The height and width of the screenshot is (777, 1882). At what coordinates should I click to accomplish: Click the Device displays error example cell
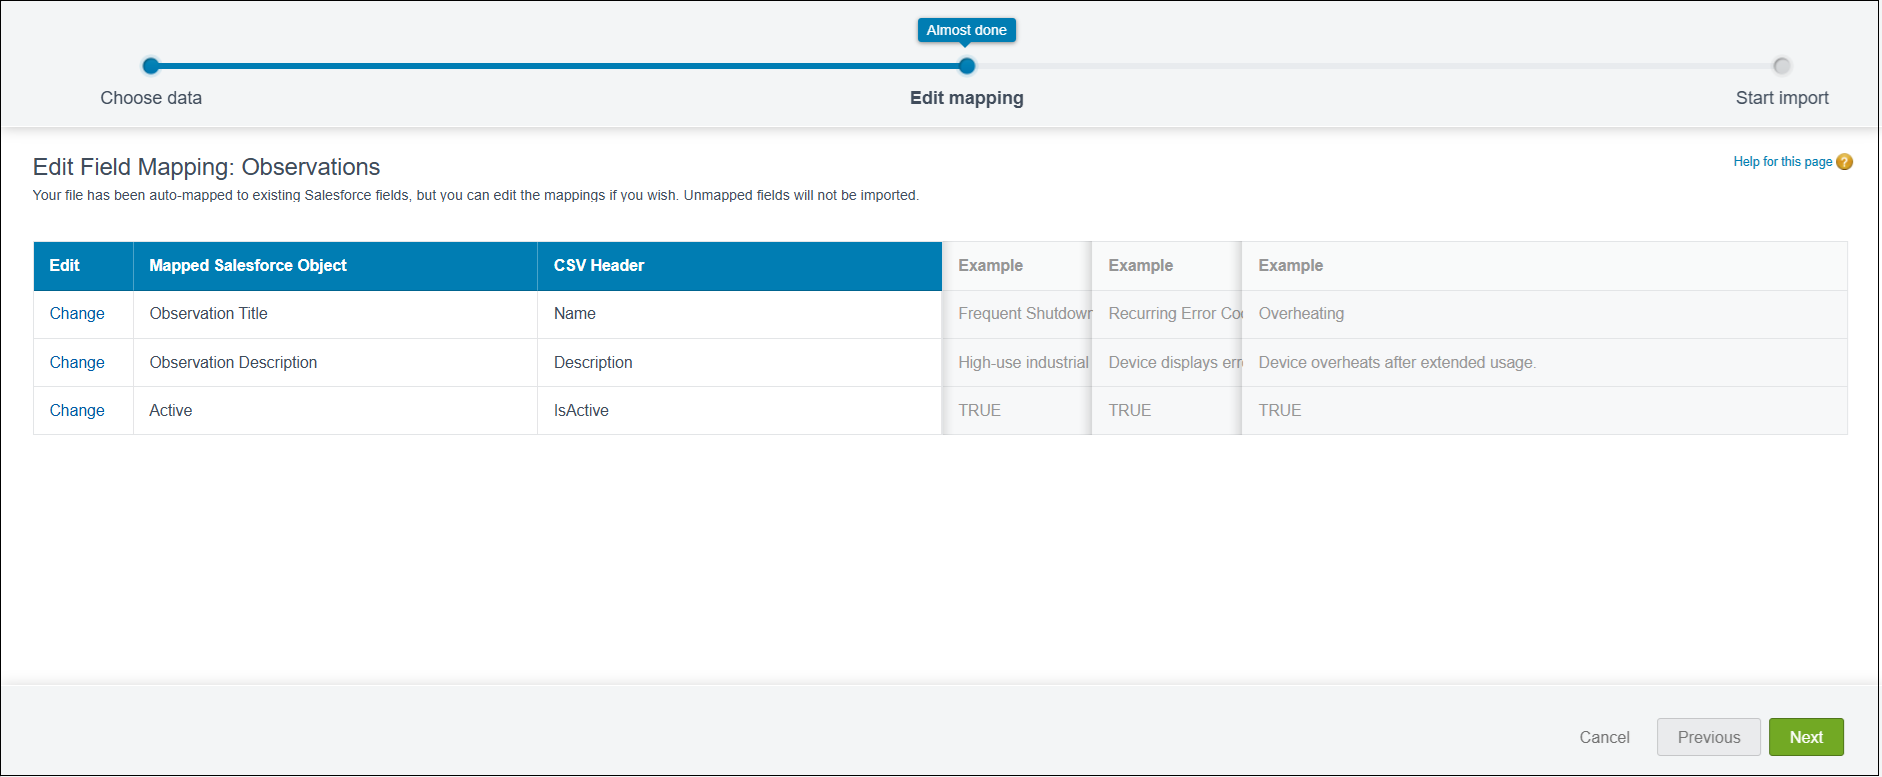[1167, 363]
